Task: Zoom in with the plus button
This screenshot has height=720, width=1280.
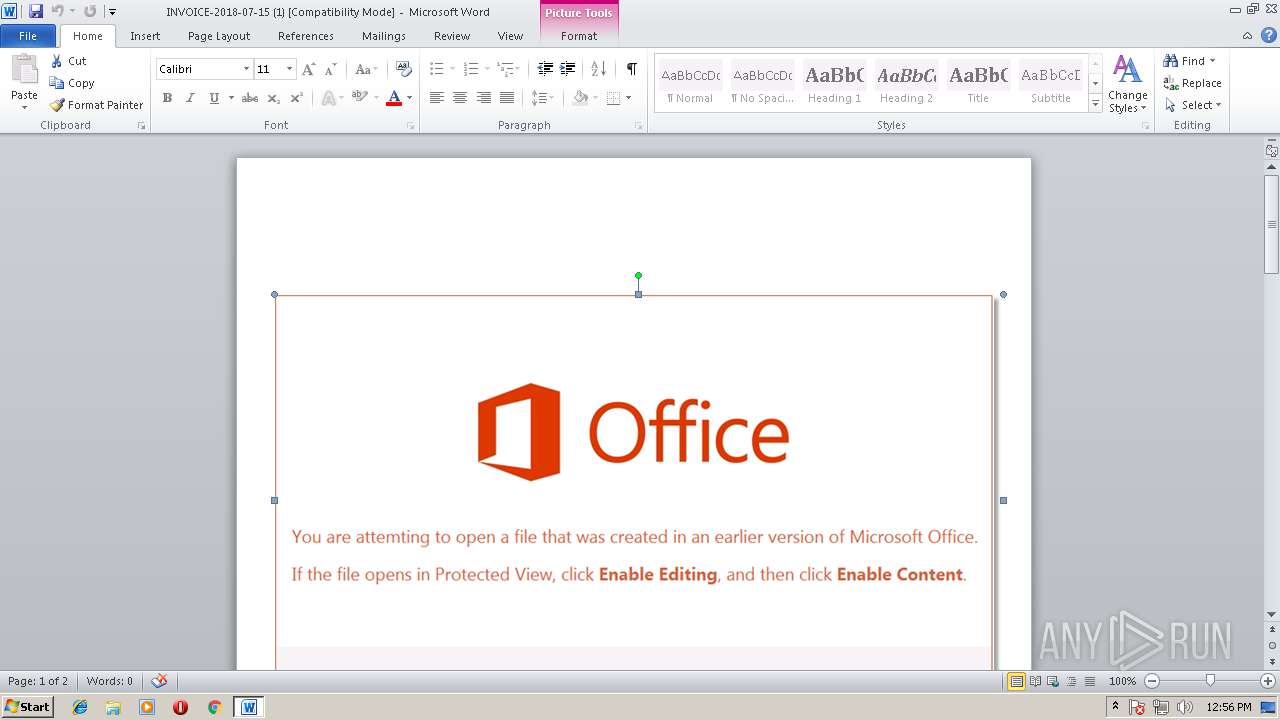Action: tap(1268, 681)
